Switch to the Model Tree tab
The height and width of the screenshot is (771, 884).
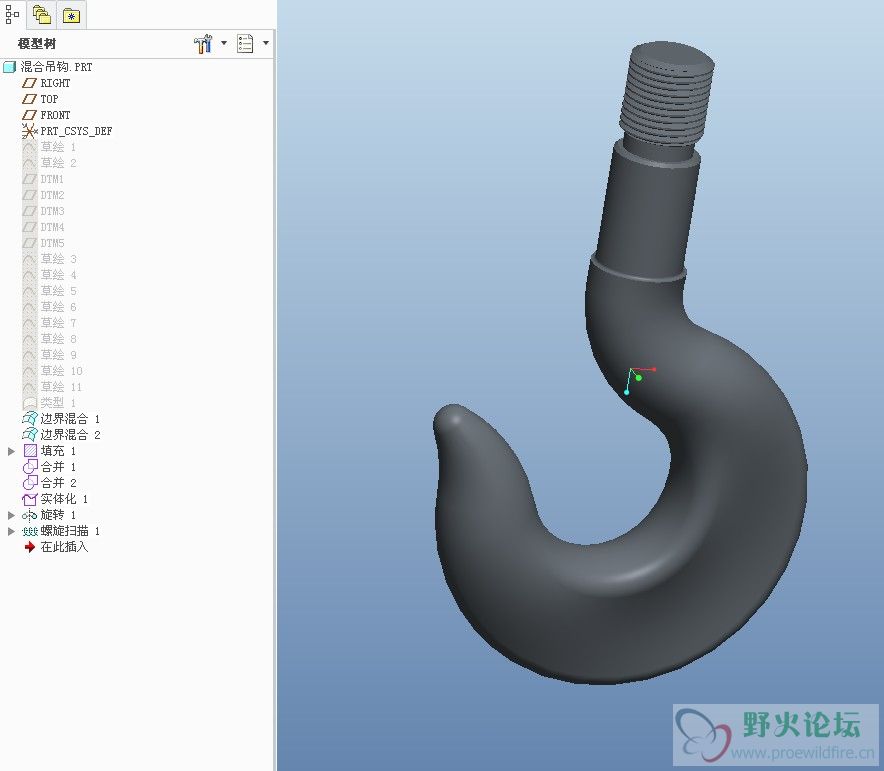[x=12, y=14]
